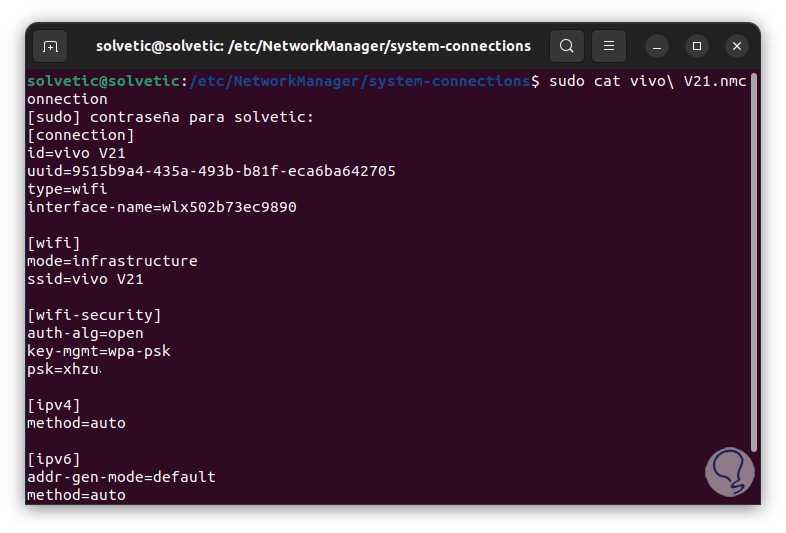Click the uuid line in the output
Image resolution: width=786 pixels, height=533 pixels.
pos(211,171)
